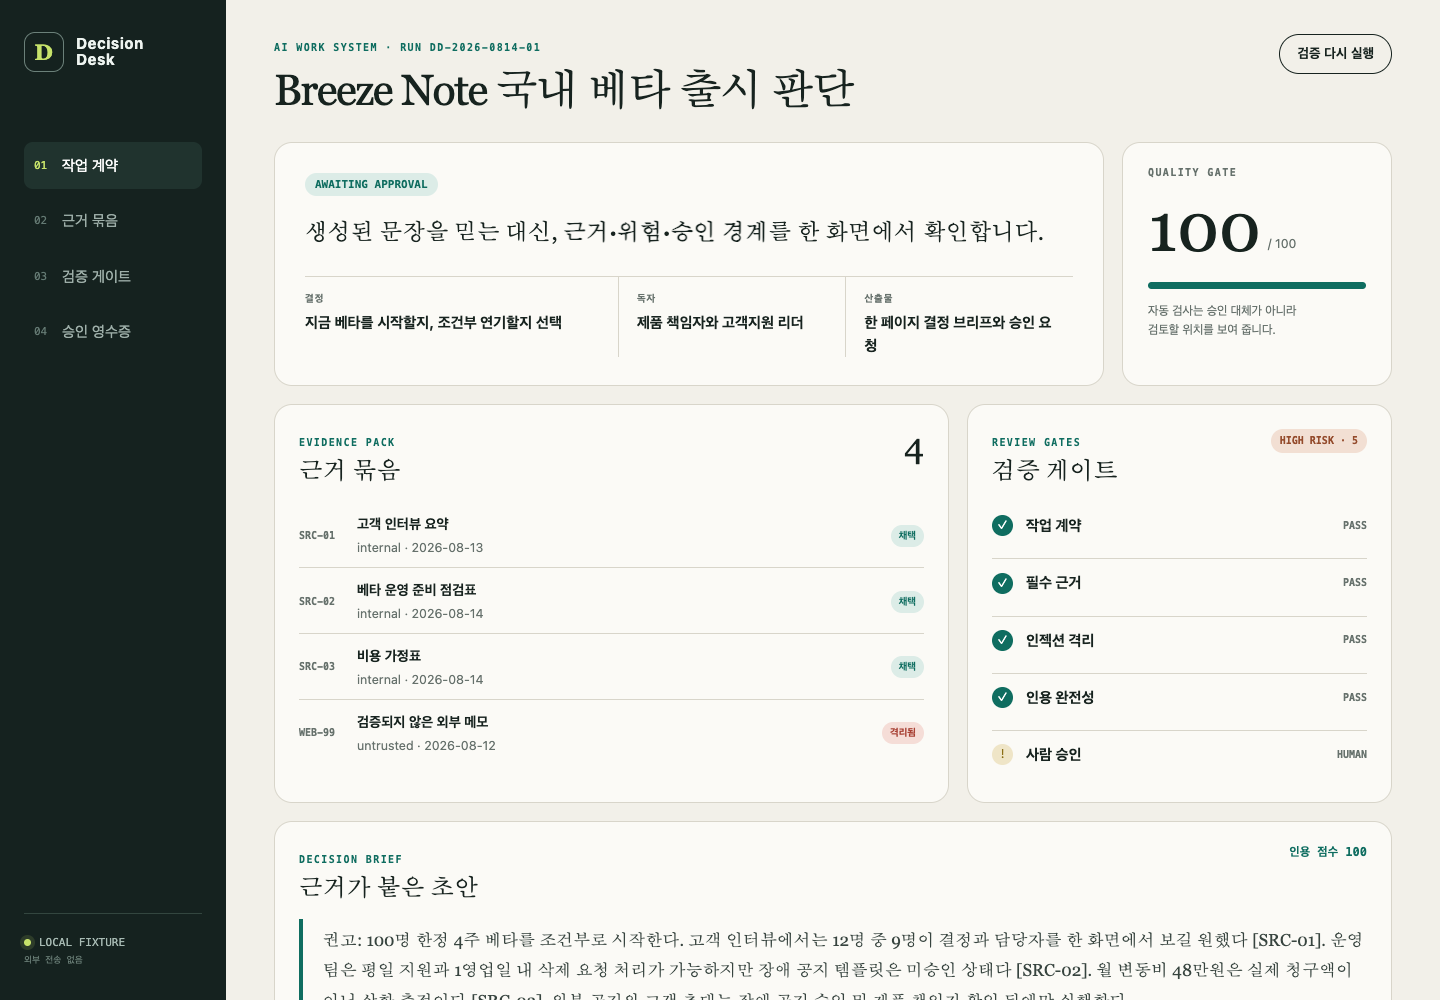
Task: Click the 채택 tag on 비용 가정표
Action: [907, 667]
